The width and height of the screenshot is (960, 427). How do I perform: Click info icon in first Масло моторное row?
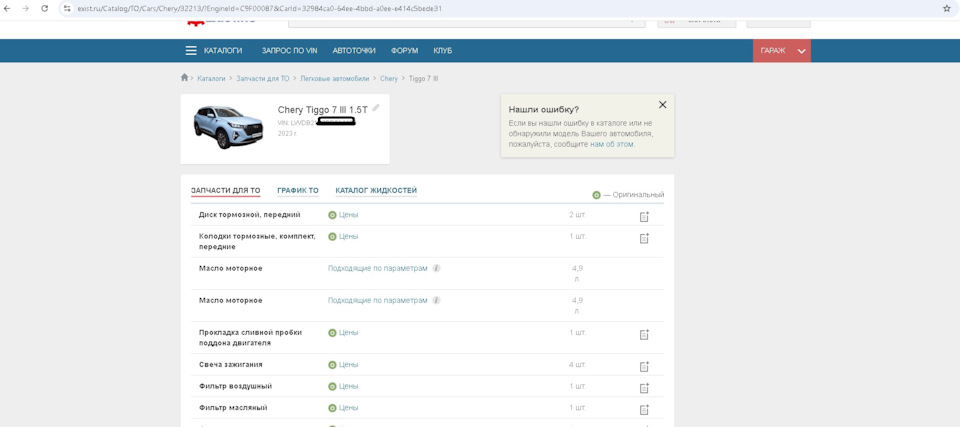click(x=436, y=268)
